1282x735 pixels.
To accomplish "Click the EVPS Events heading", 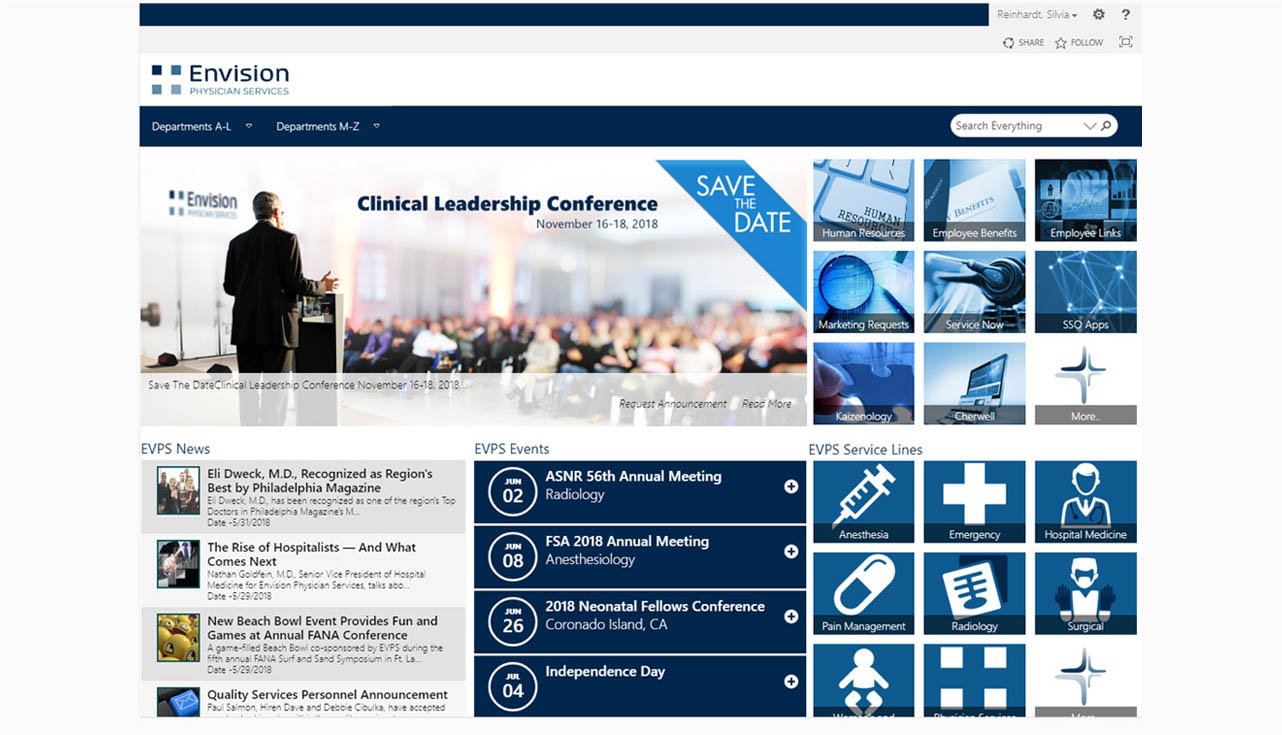I will (512, 449).
